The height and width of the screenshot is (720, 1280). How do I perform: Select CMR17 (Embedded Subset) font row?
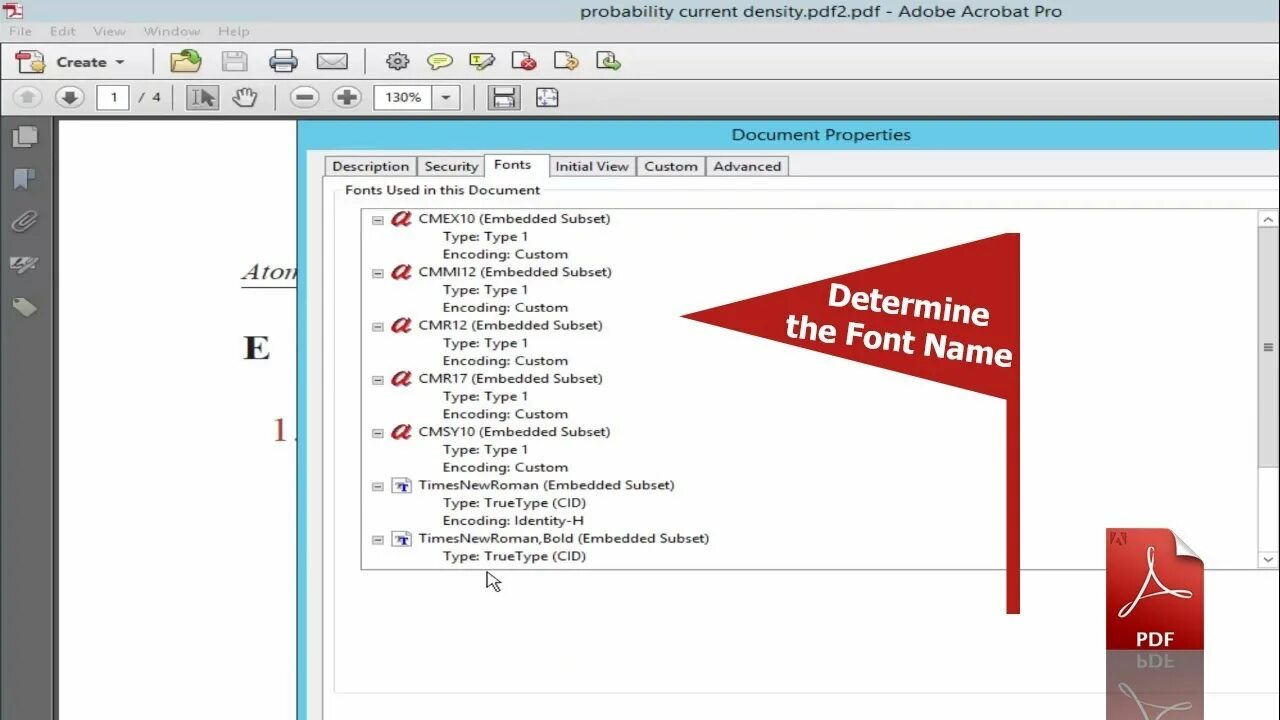[x=510, y=378]
